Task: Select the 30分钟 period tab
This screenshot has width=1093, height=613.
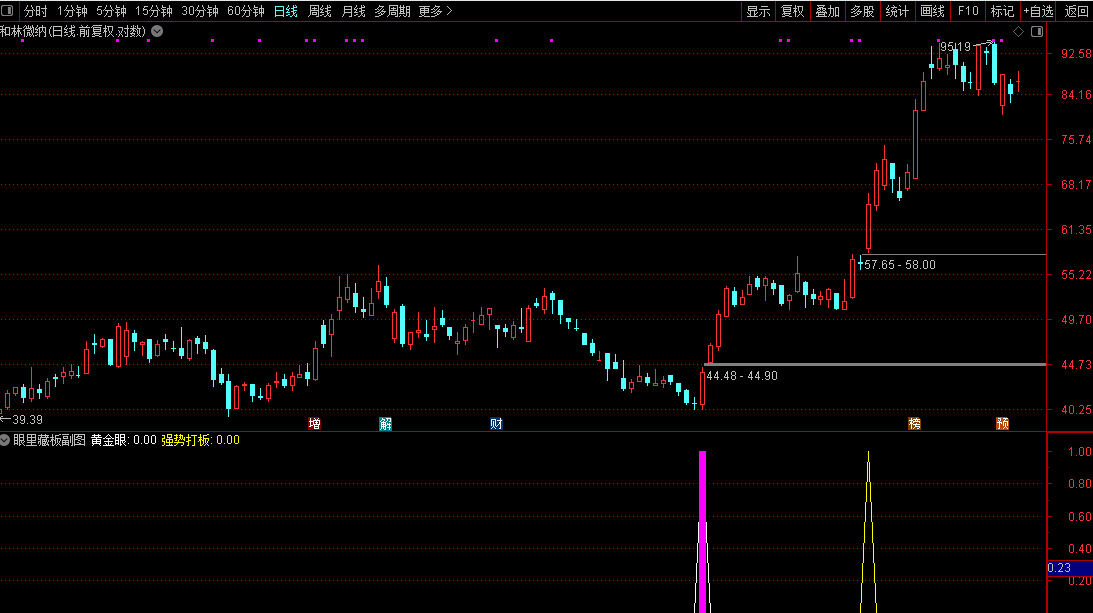Action: click(x=200, y=11)
